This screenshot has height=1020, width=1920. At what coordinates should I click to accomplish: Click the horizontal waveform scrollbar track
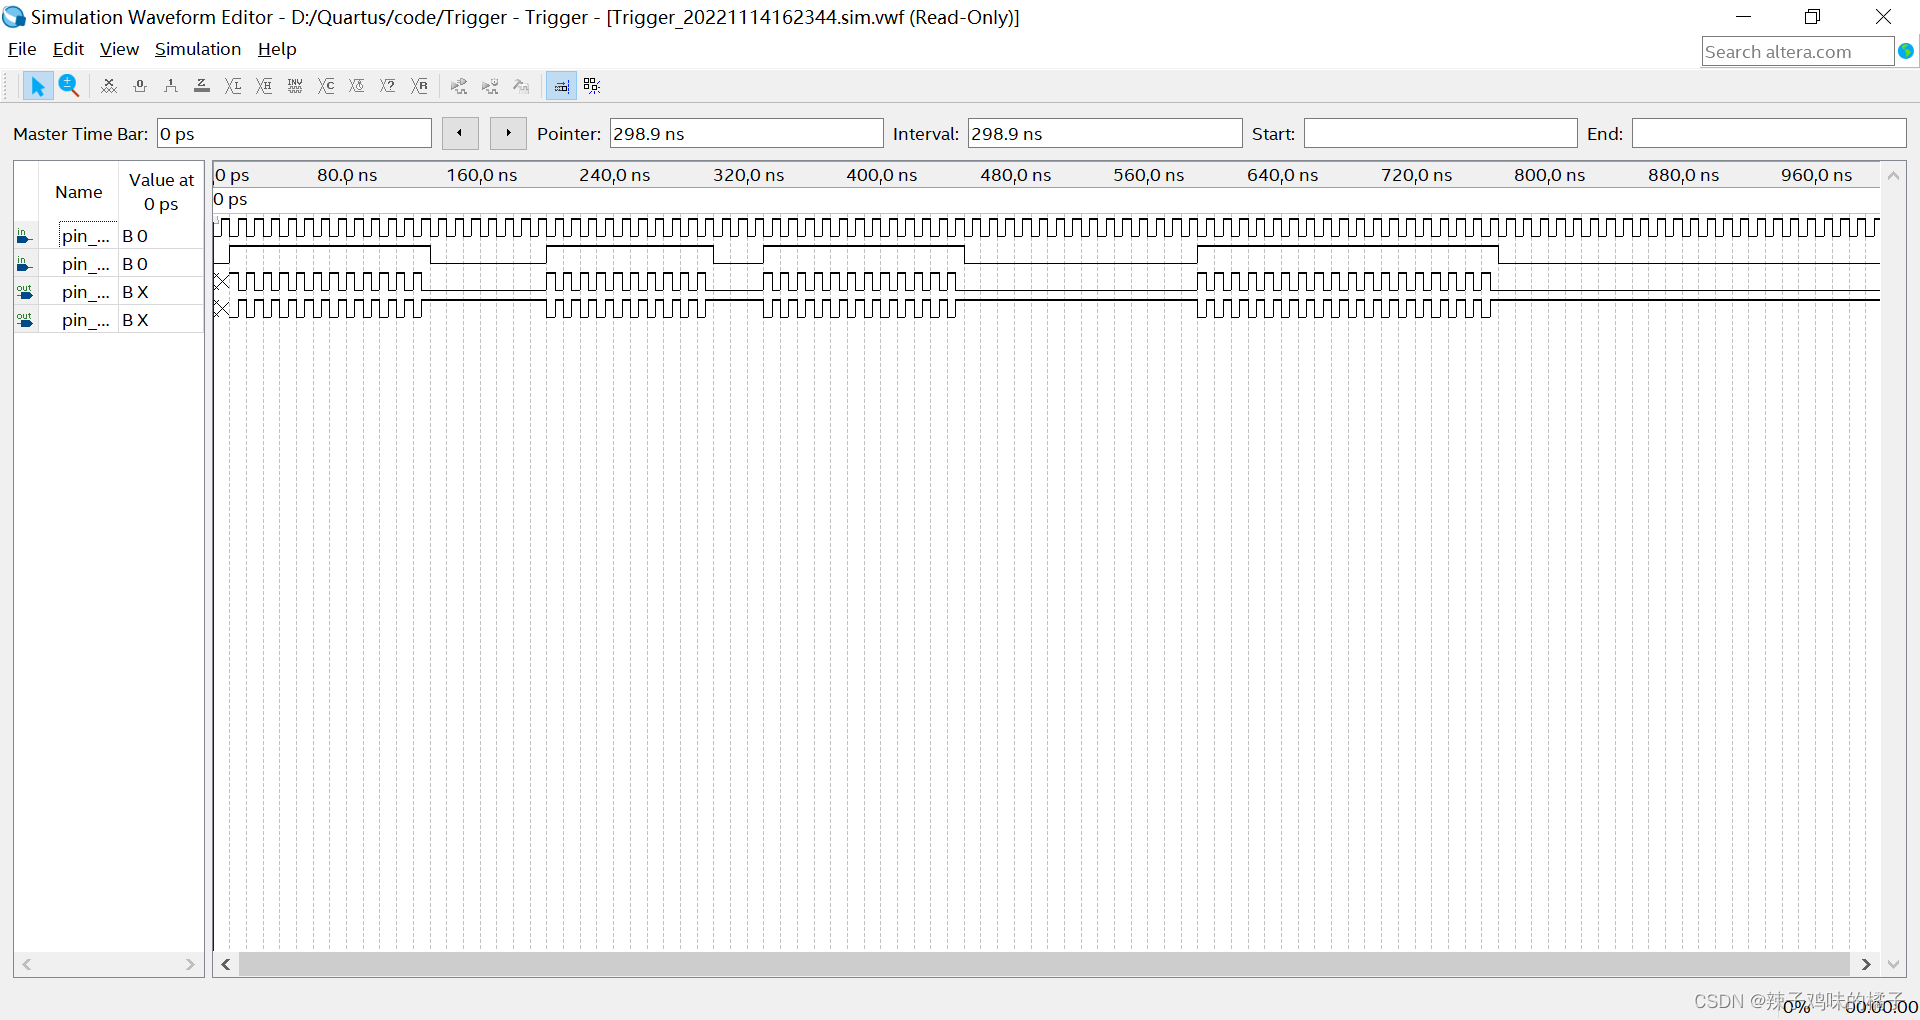[x=1044, y=964]
